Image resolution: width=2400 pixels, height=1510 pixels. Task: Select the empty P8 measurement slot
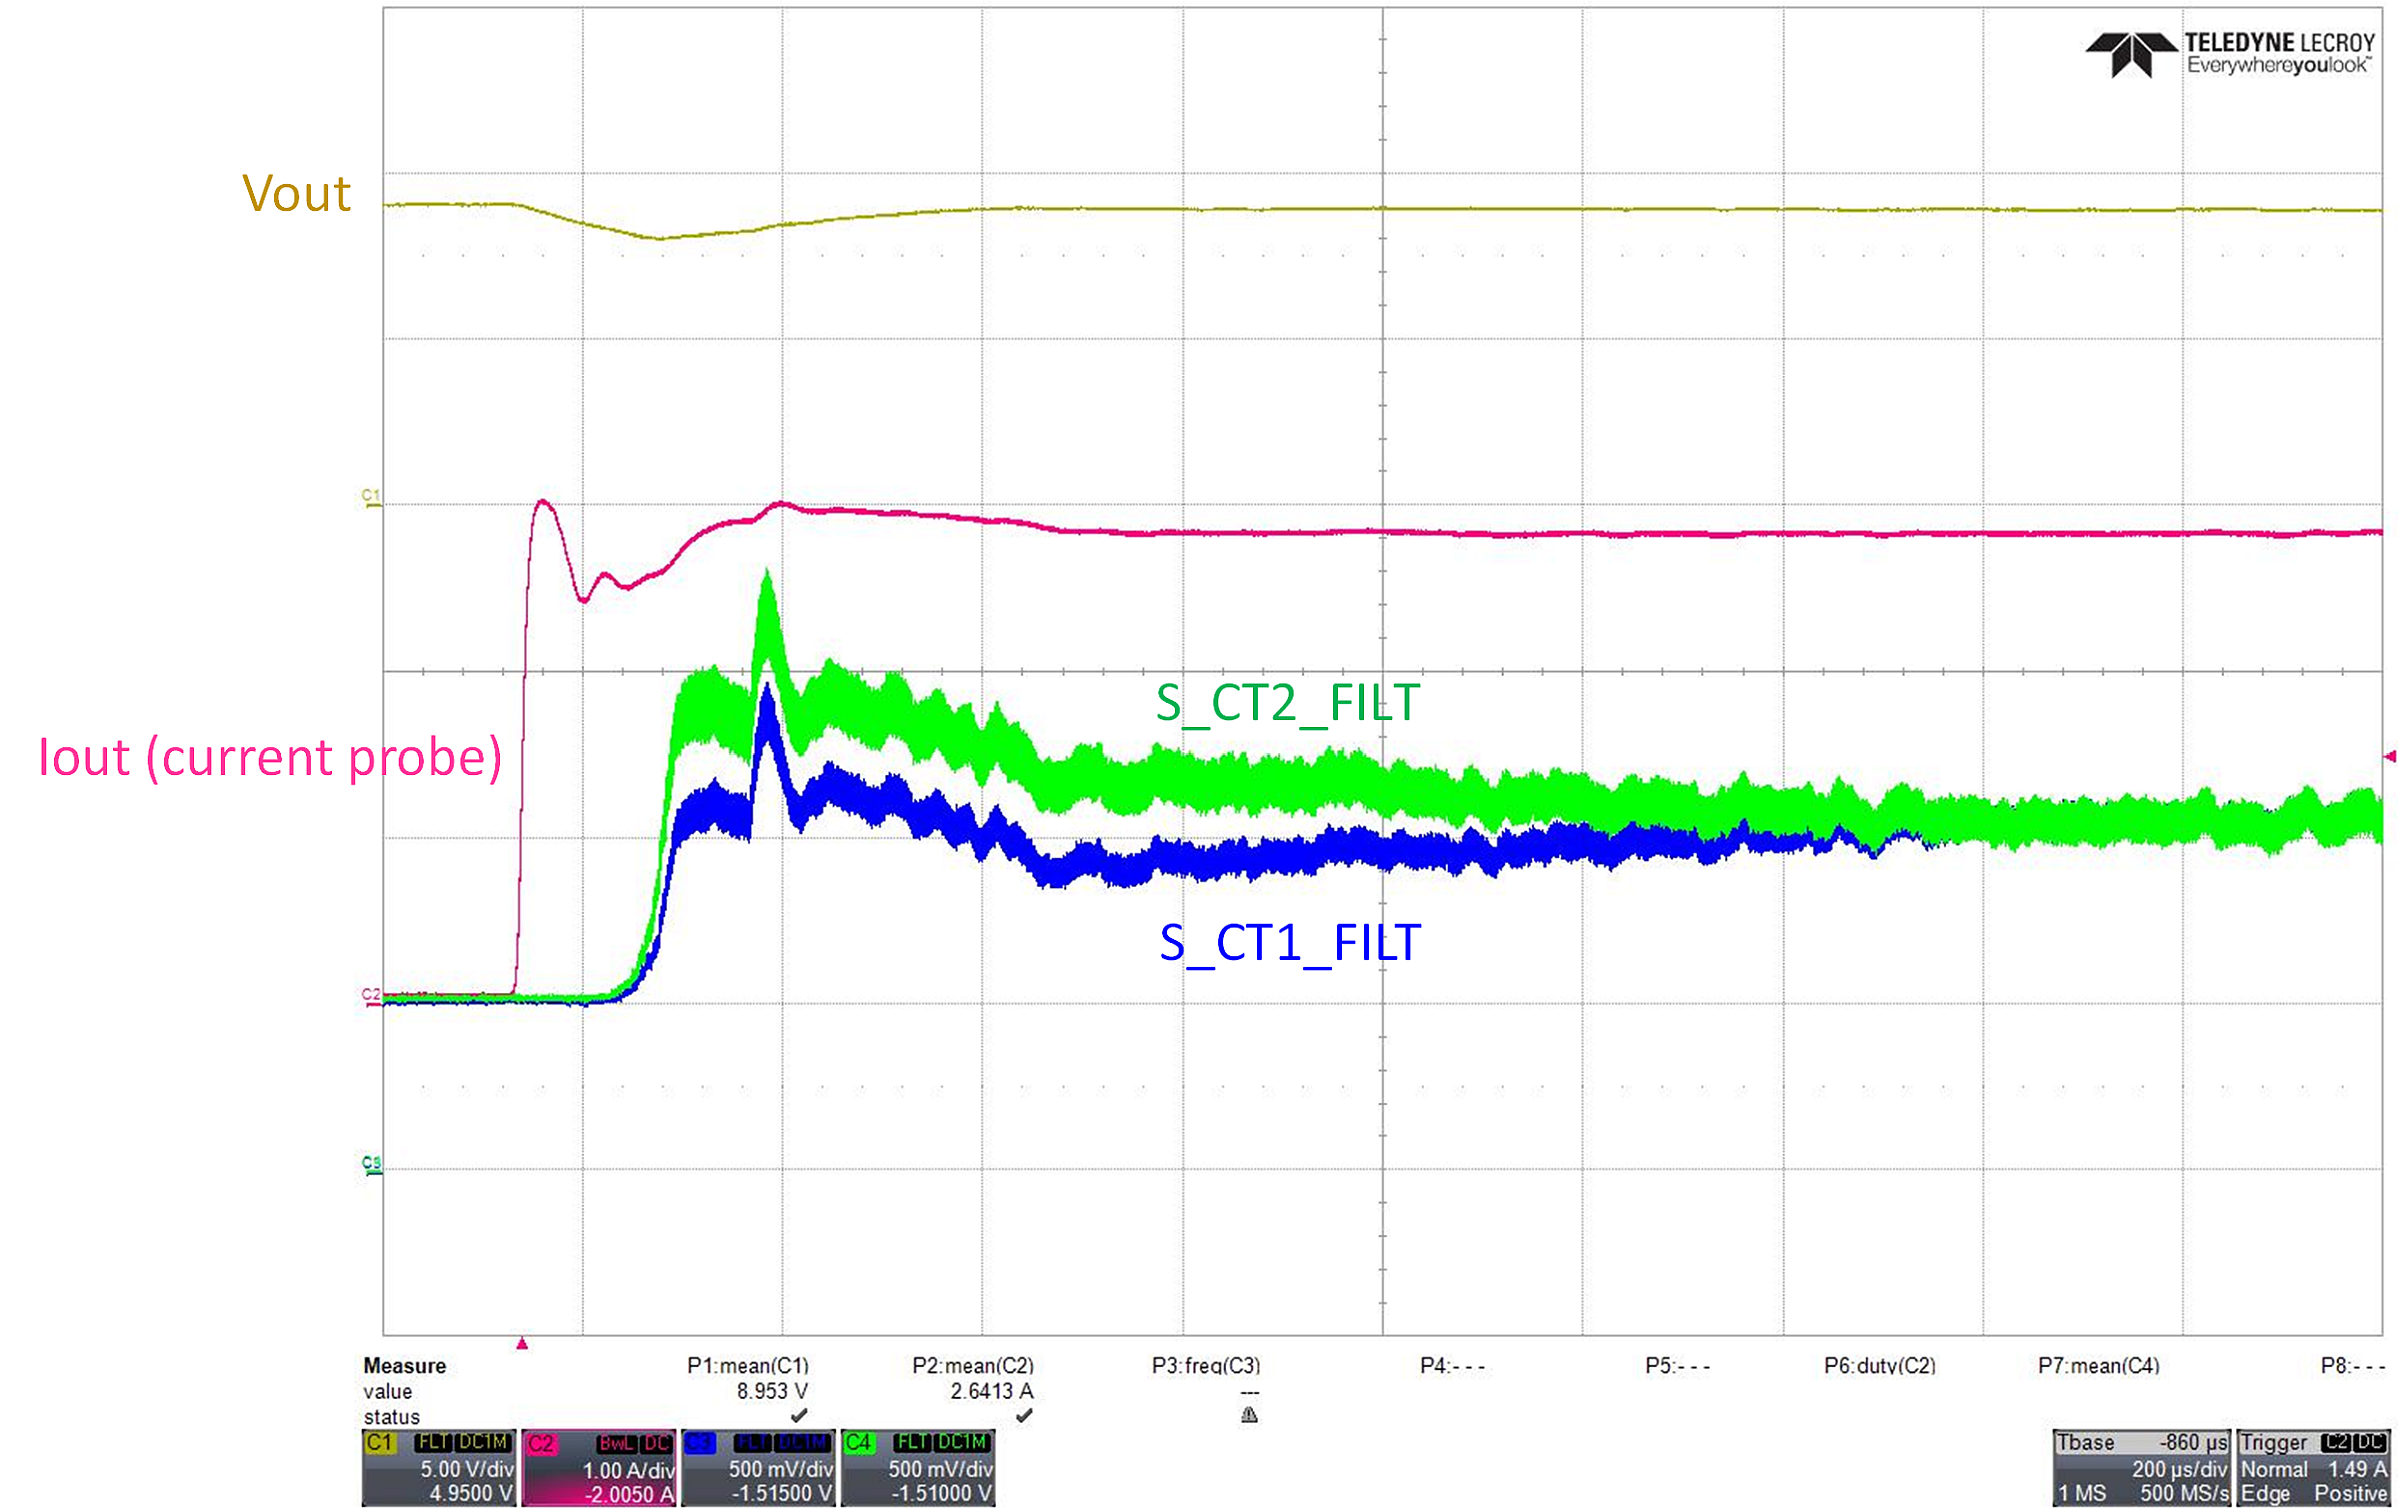pos(2353,1365)
